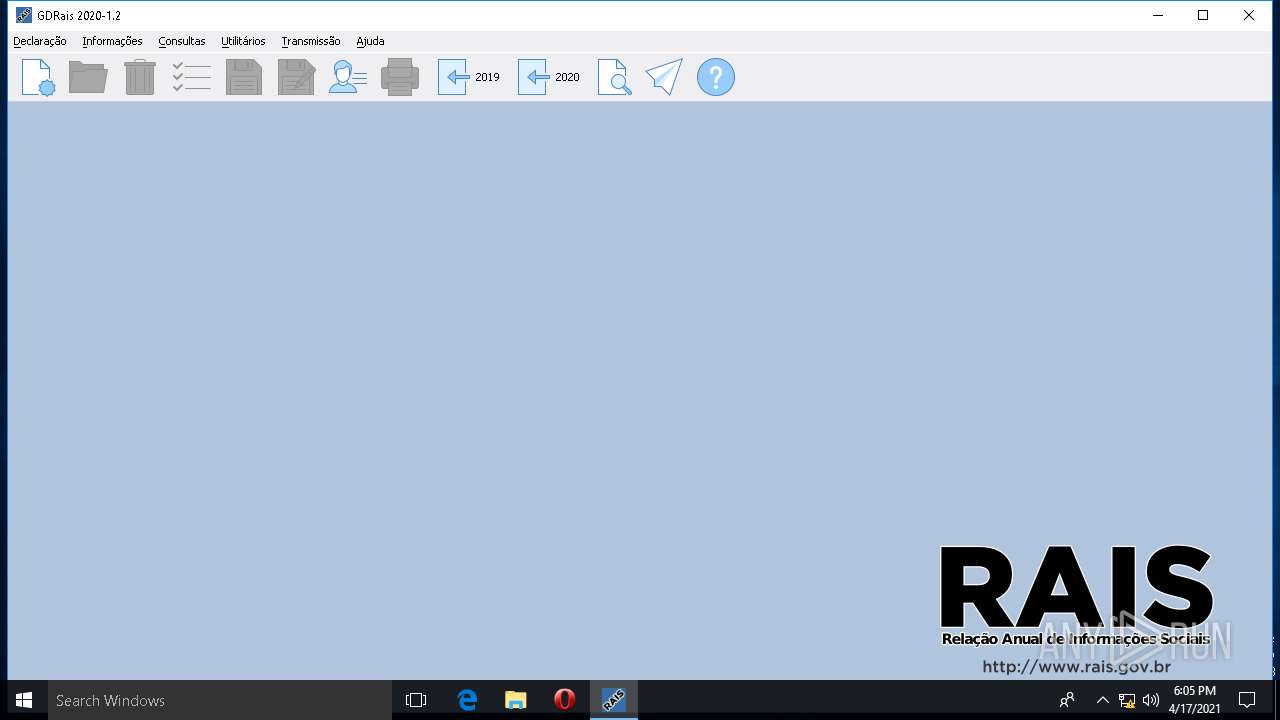Open the Informações menu
Screen dimensions: 1280x720
tap(112, 41)
